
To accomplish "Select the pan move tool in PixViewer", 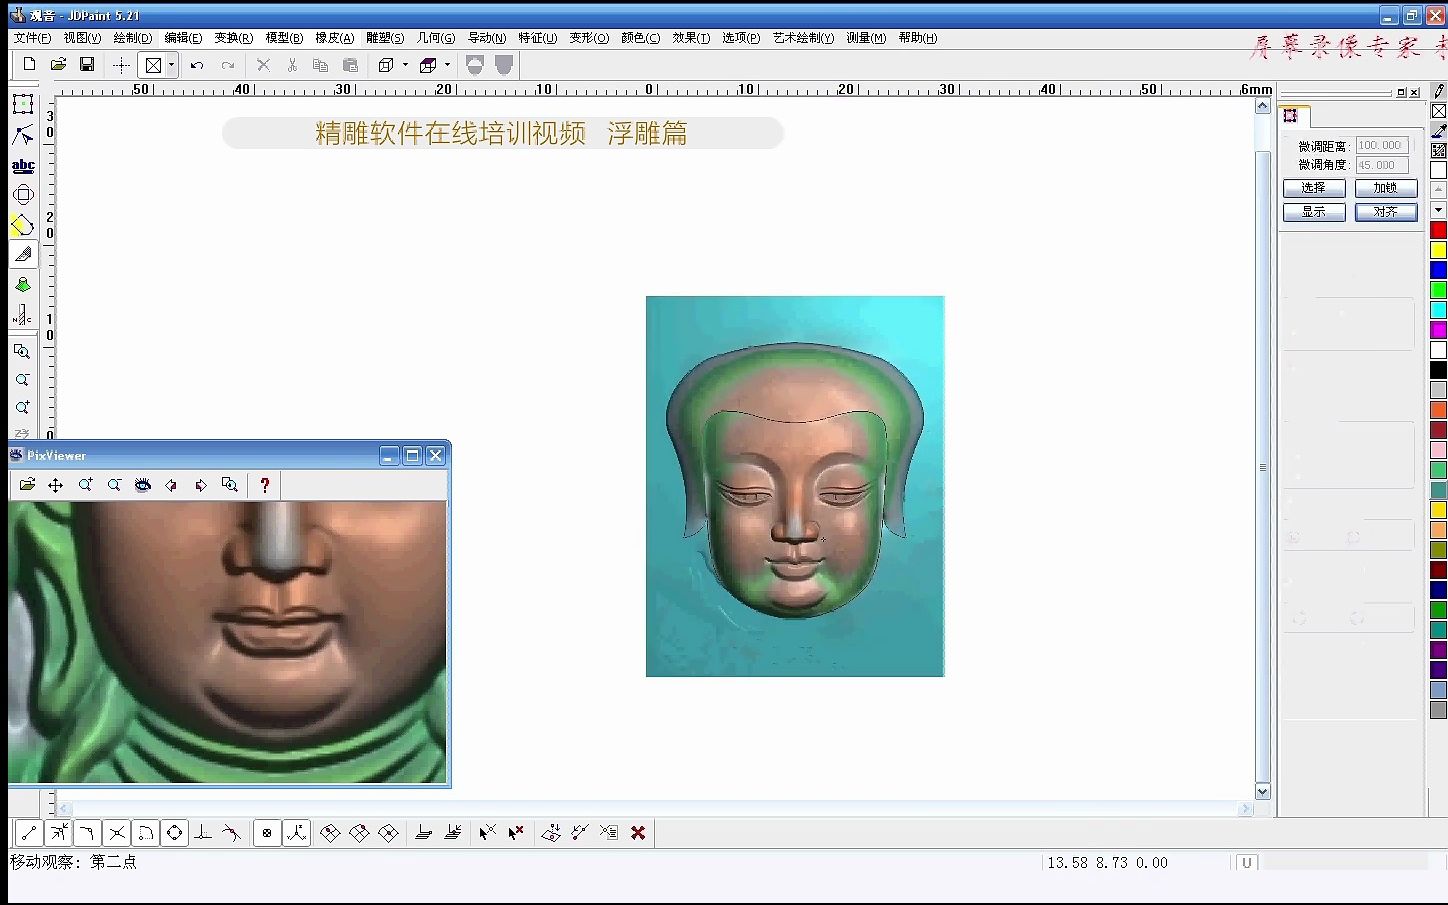I will click(x=55, y=485).
